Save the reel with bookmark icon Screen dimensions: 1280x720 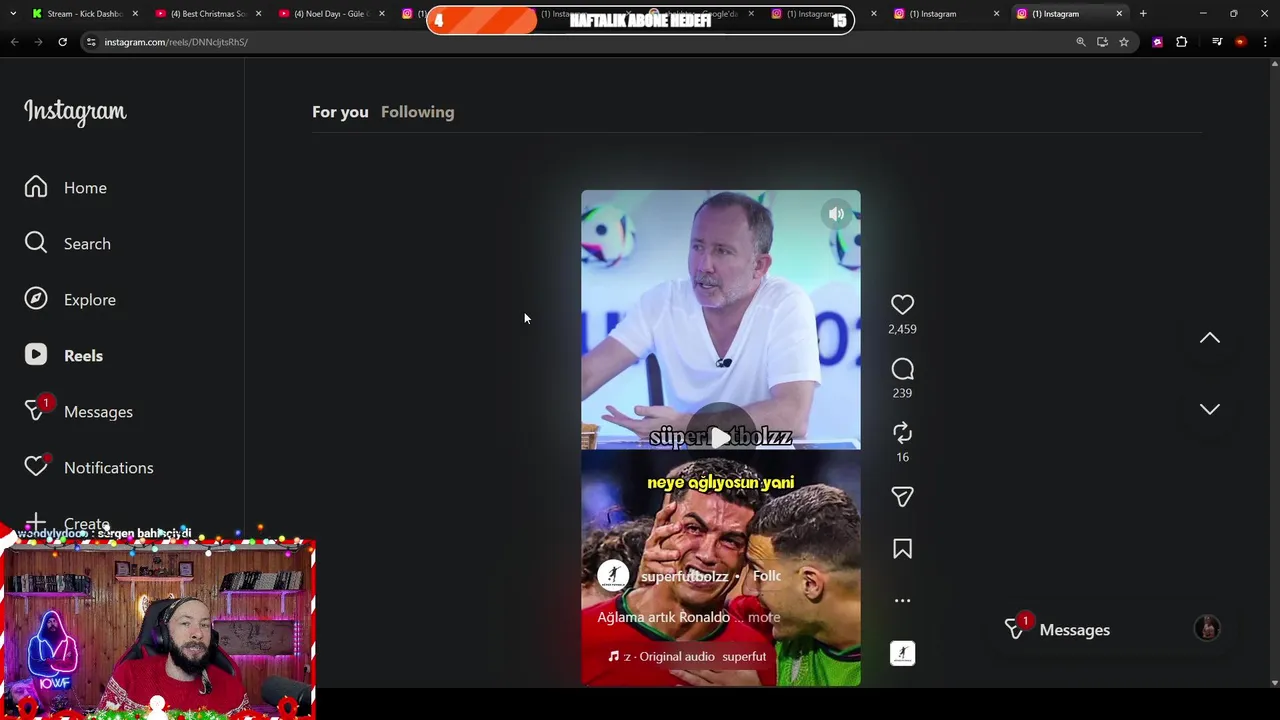902,549
